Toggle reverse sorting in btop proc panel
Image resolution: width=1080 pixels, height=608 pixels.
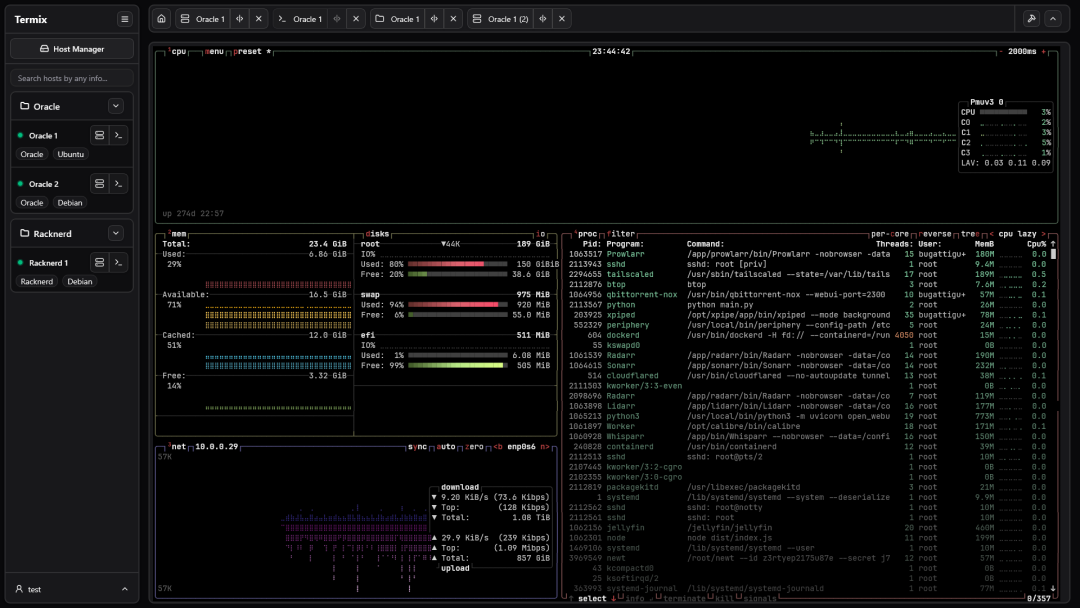click(x=936, y=233)
